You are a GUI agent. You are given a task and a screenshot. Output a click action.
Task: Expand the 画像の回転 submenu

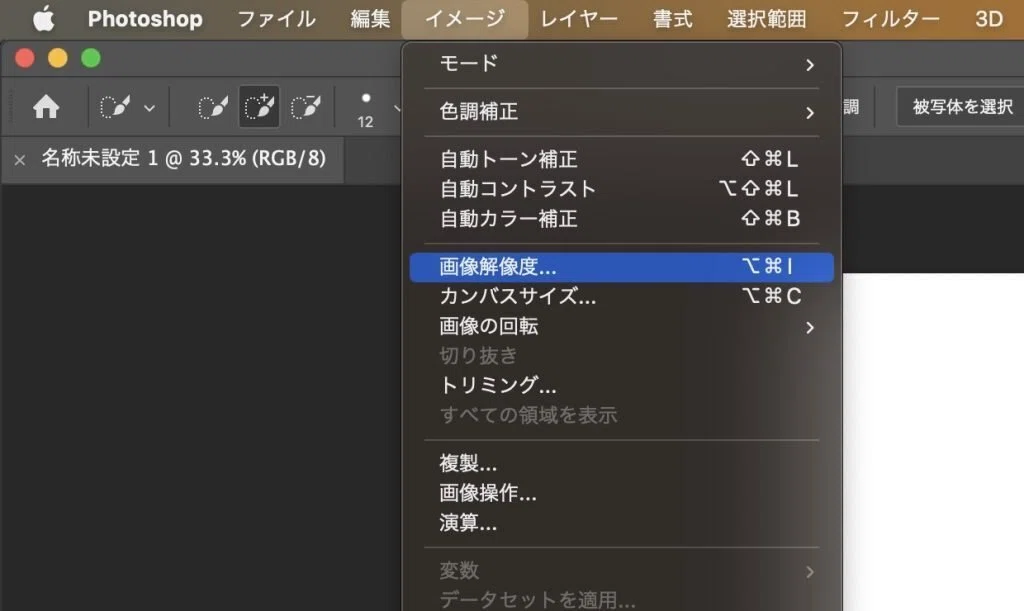[x=621, y=326]
